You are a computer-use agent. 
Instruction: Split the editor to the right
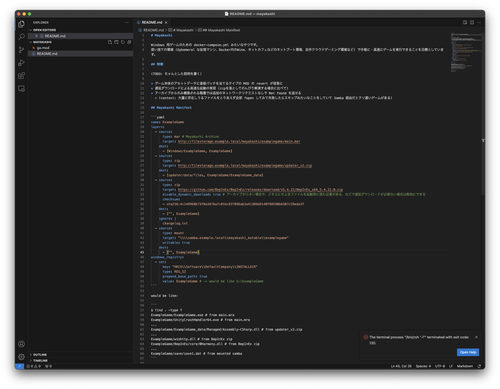(x=472, y=22)
